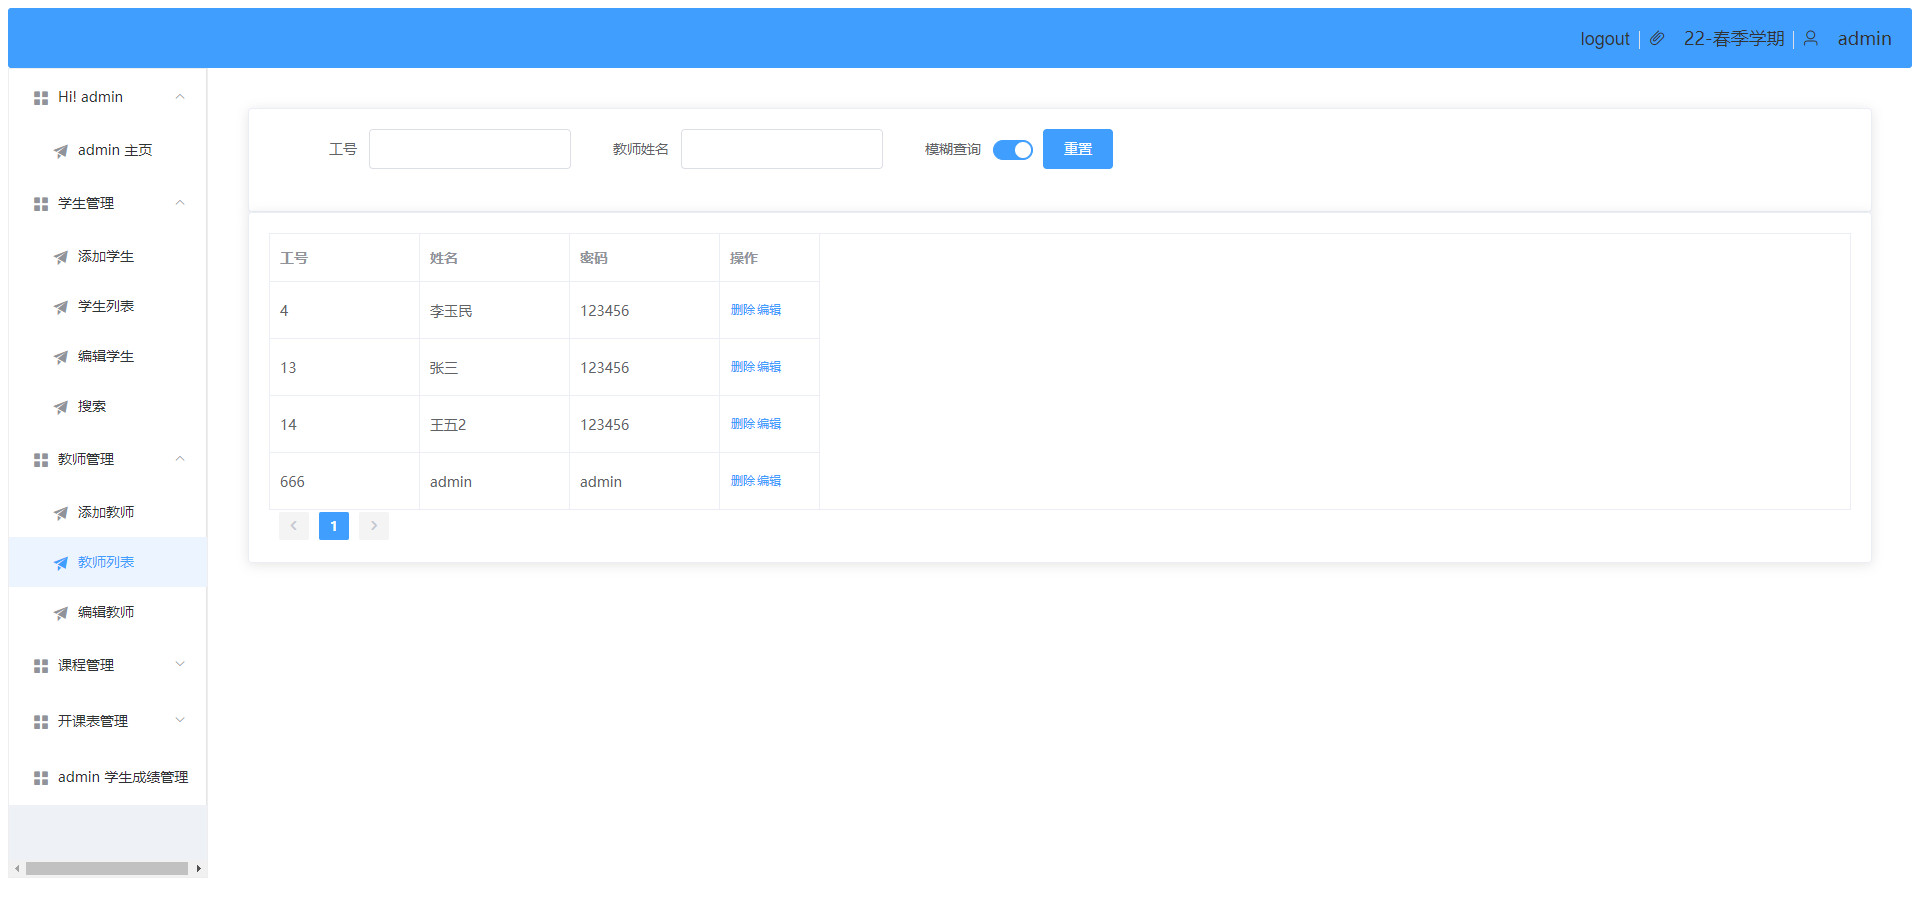Screen dimensions: 1920x911
Task: Click the paper-plane icon beside 编辑学生
Action: tap(61, 357)
